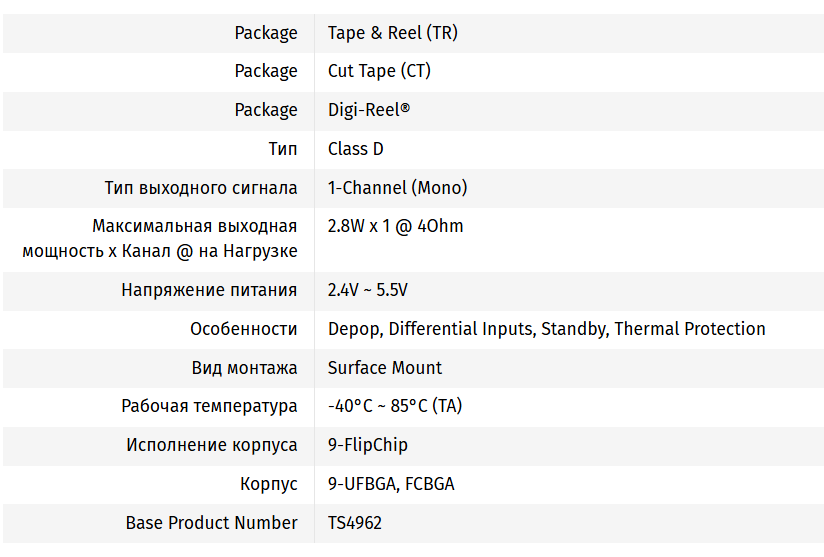Click the "1-Channel (Mono)" output value
Viewport: 824px width, 557px height.
coord(397,187)
